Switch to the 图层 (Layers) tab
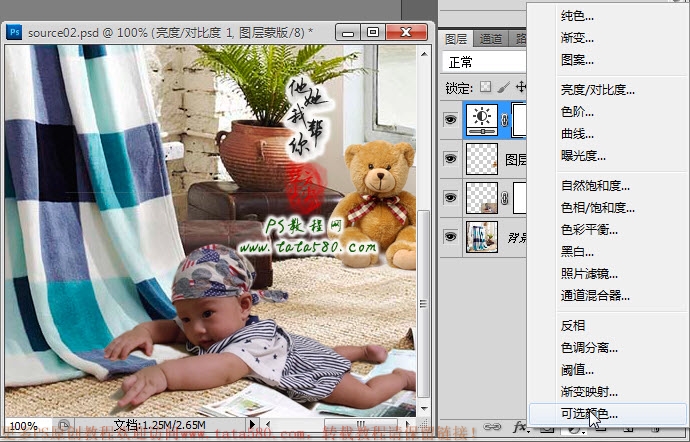Screen dimensions: 690x442 [x=456, y=39]
